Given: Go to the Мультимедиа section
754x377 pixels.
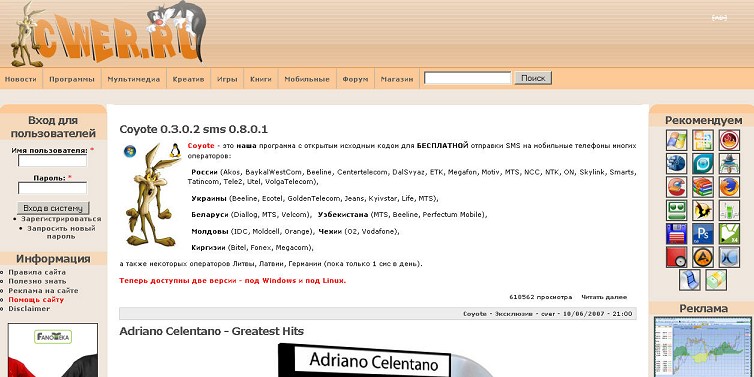Looking at the screenshot, I should pyautogui.click(x=134, y=79).
